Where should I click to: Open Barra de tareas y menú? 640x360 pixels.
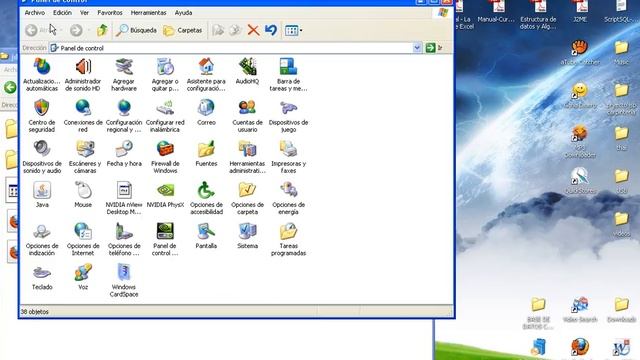[x=288, y=74]
